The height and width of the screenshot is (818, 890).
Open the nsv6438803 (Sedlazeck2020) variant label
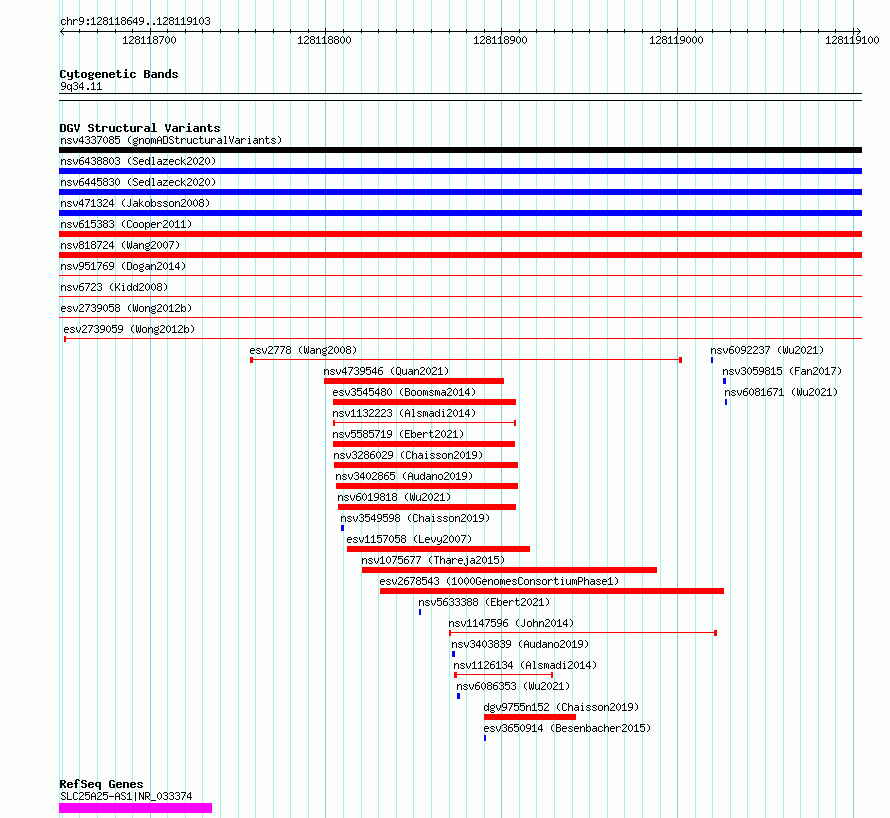[138, 161]
